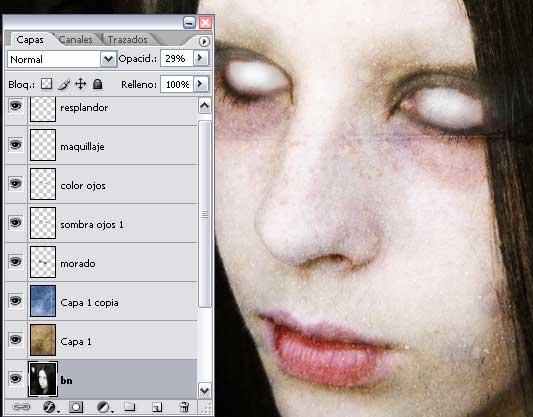This screenshot has height=417, width=533.
Task: Hide the Capa 1 copia layer
Action: [15, 301]
